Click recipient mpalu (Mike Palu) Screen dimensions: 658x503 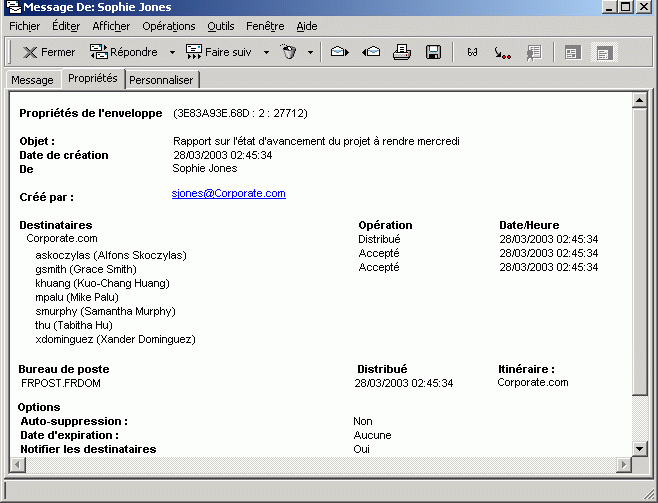click(77, 297)
